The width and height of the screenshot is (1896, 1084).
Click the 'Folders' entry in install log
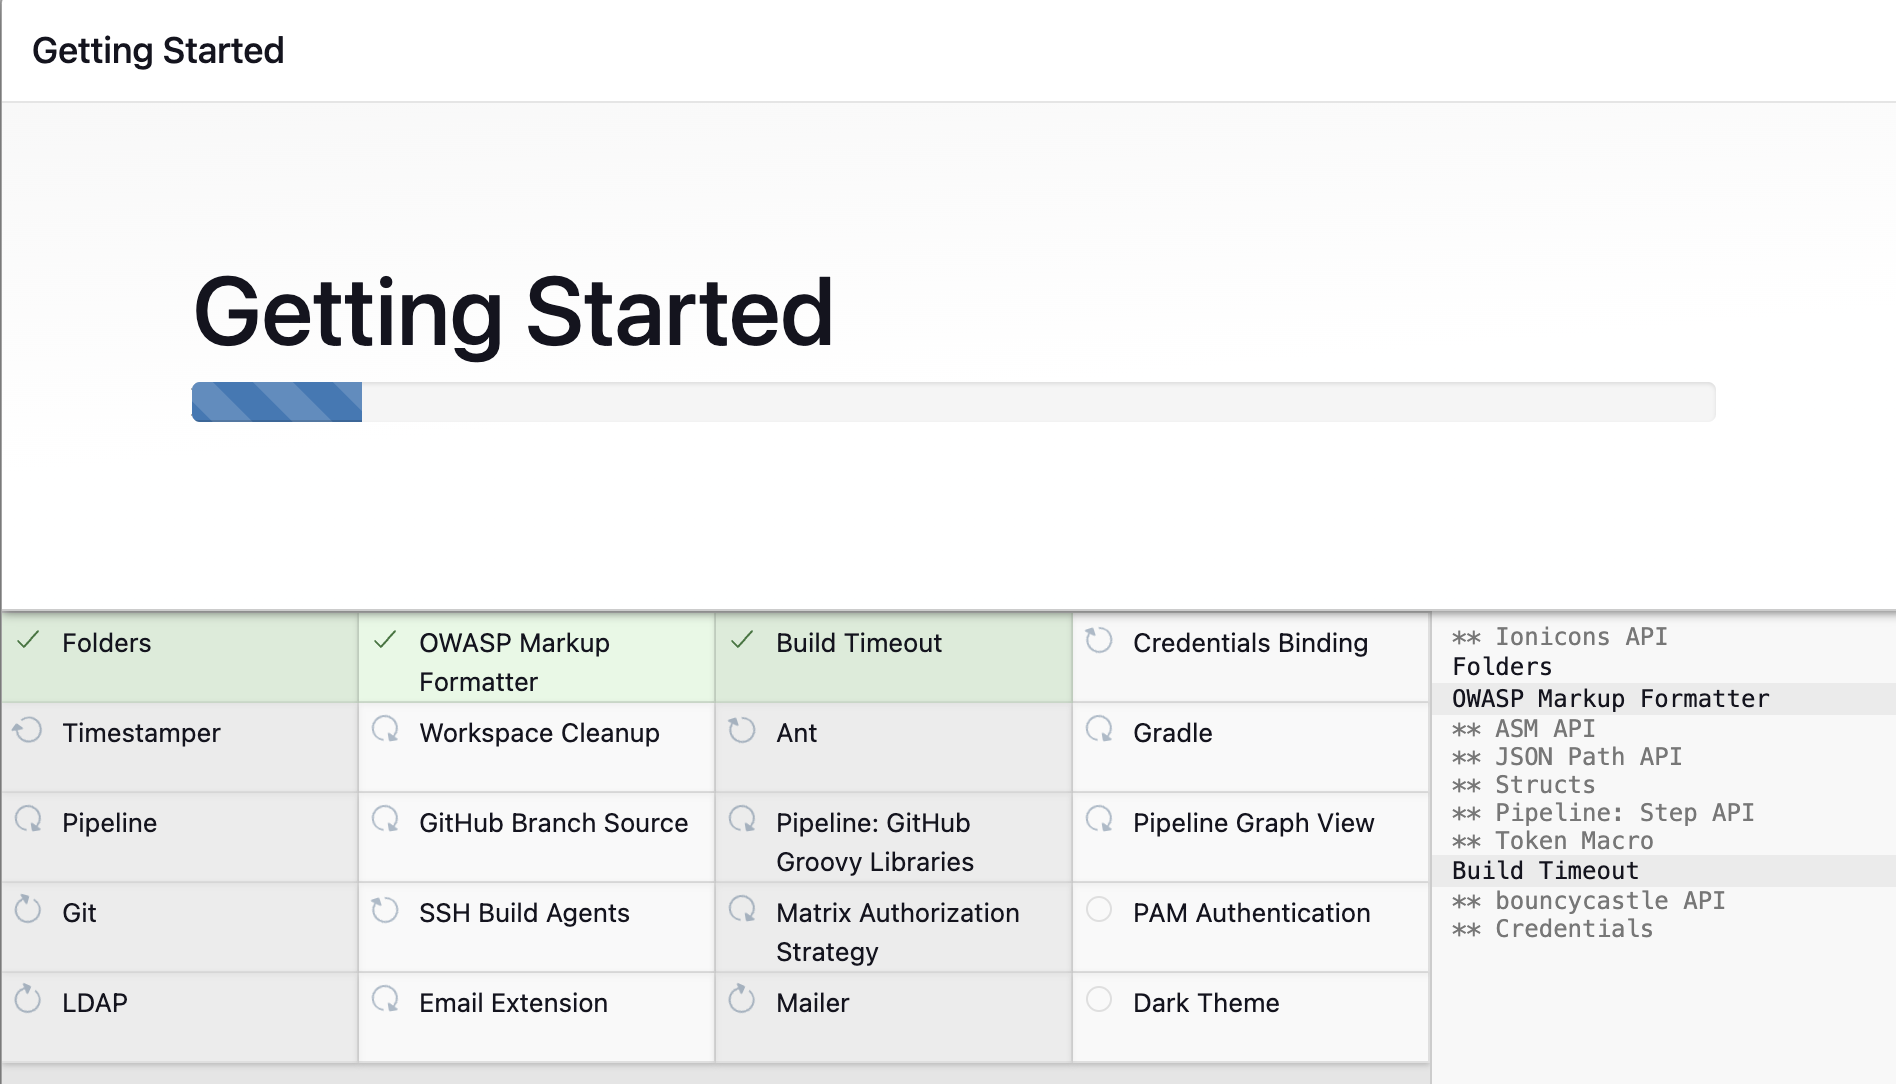(x=1502, y=667)
